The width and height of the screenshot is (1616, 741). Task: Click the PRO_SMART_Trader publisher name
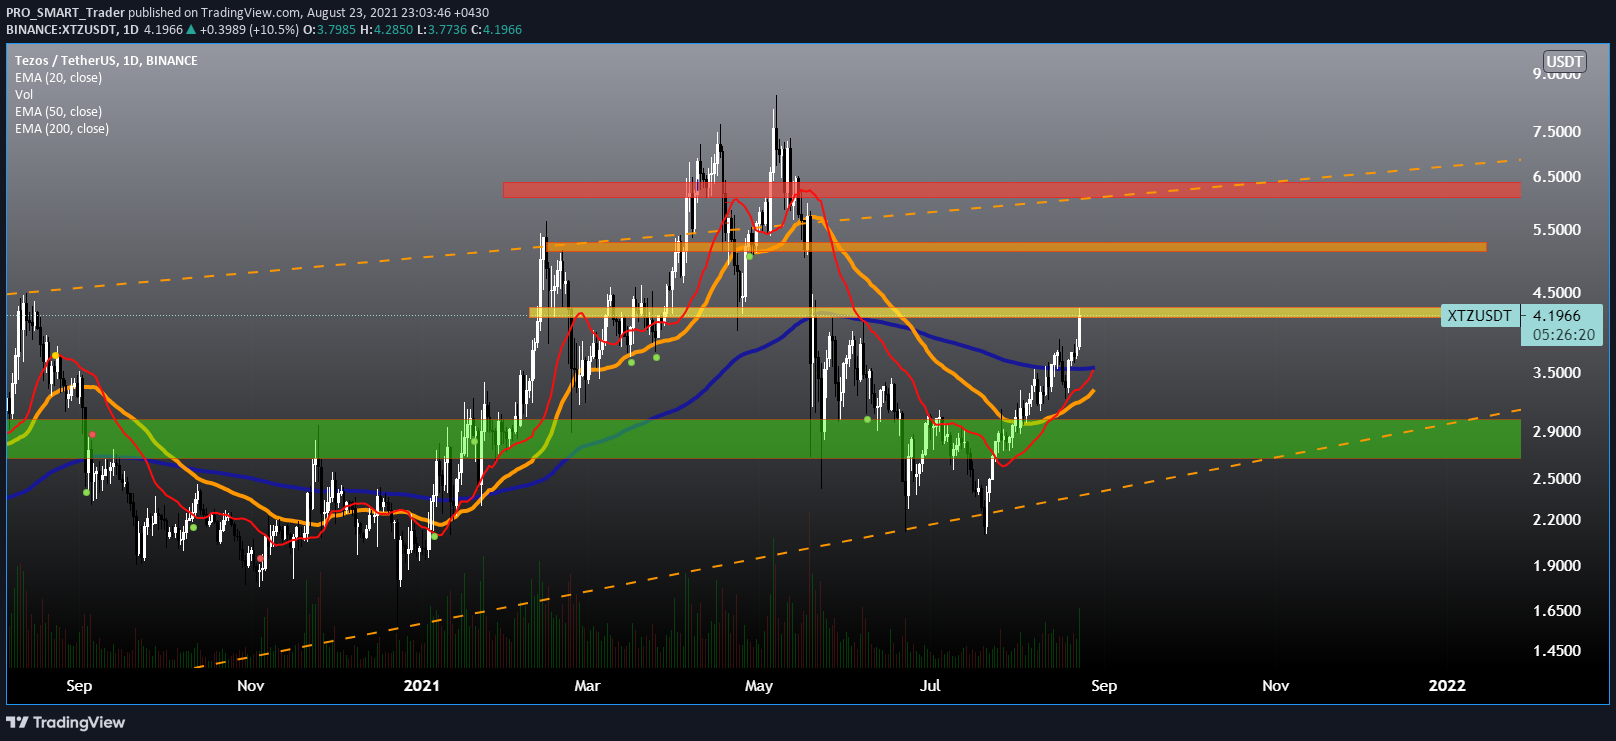[66, 13]
